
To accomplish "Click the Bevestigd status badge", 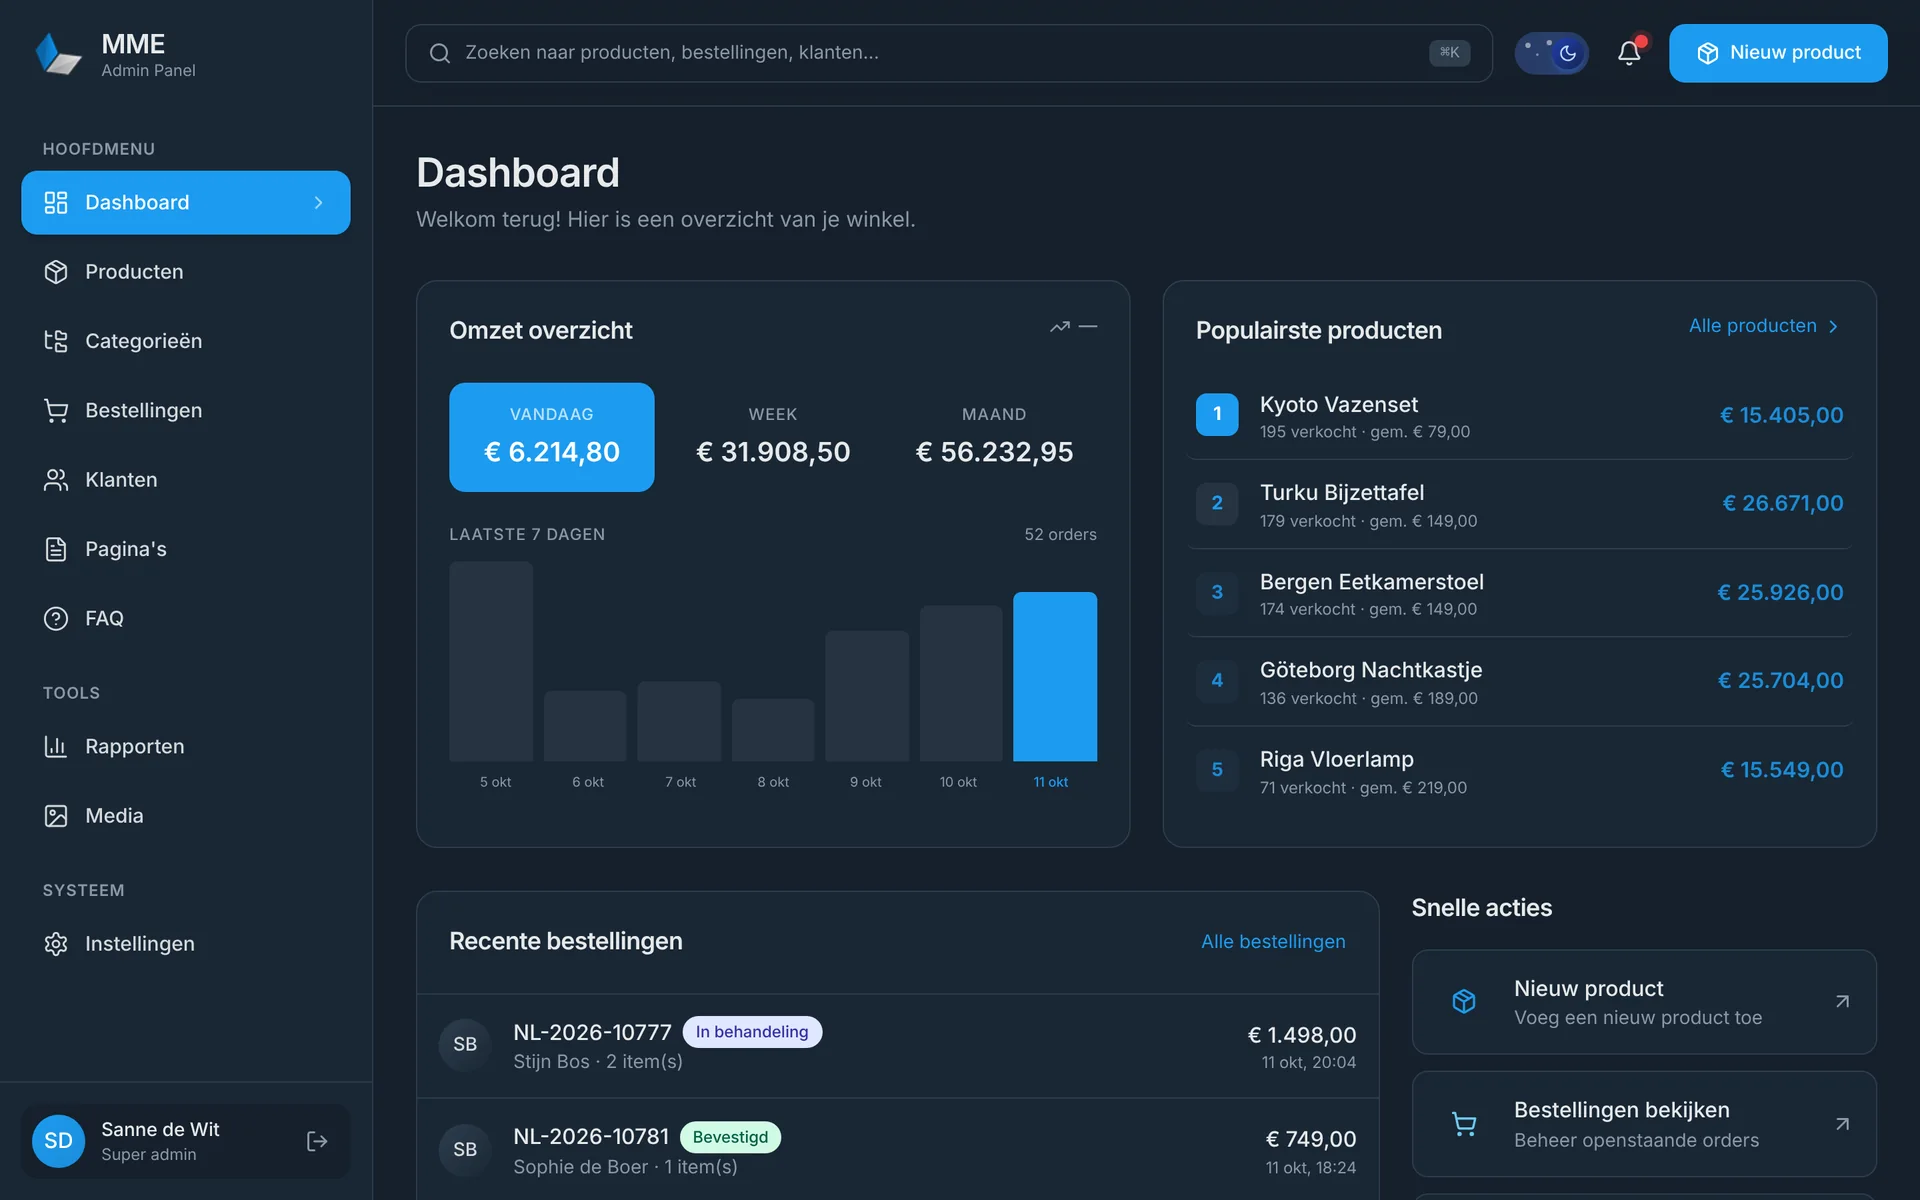I will [730, 1137].
